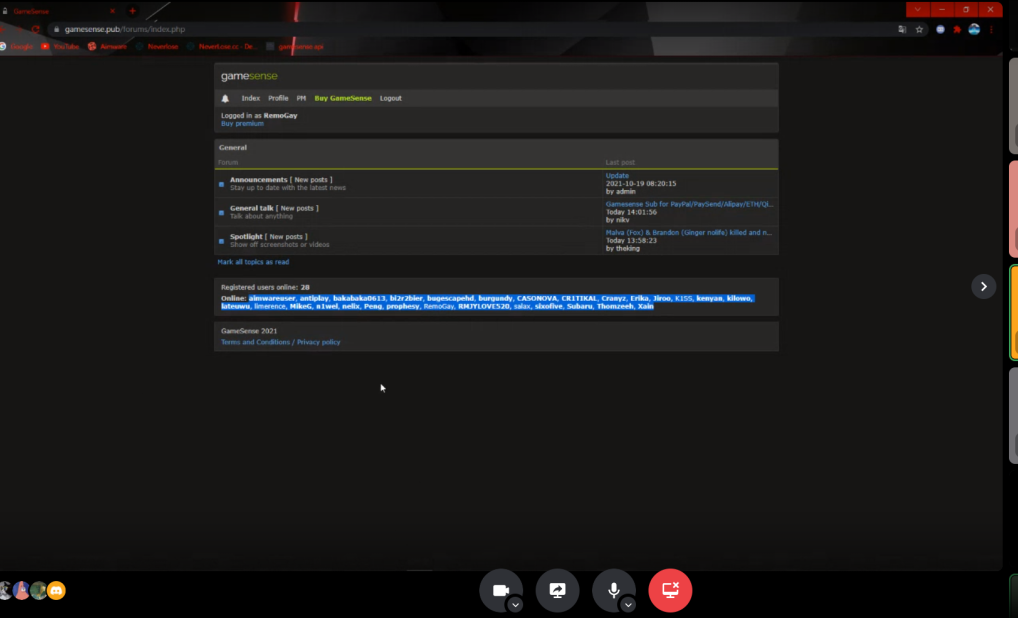The height and width of the screenshot is (618, 1018).
Task: Click the General talk forum status icon
Action: (x=221, y=213)
